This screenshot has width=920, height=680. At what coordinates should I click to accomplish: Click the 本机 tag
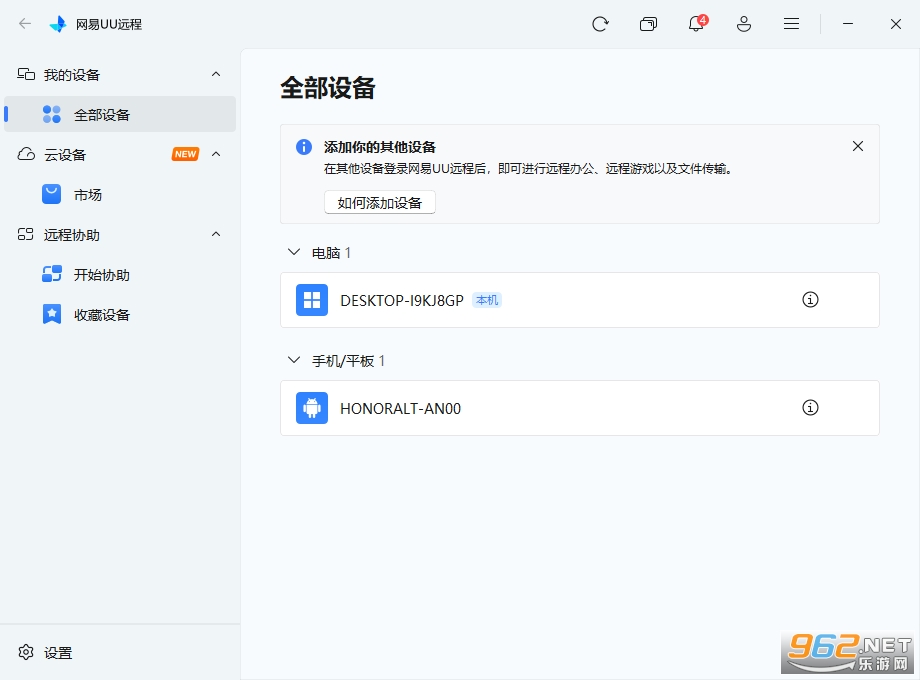tap(487, 300)
